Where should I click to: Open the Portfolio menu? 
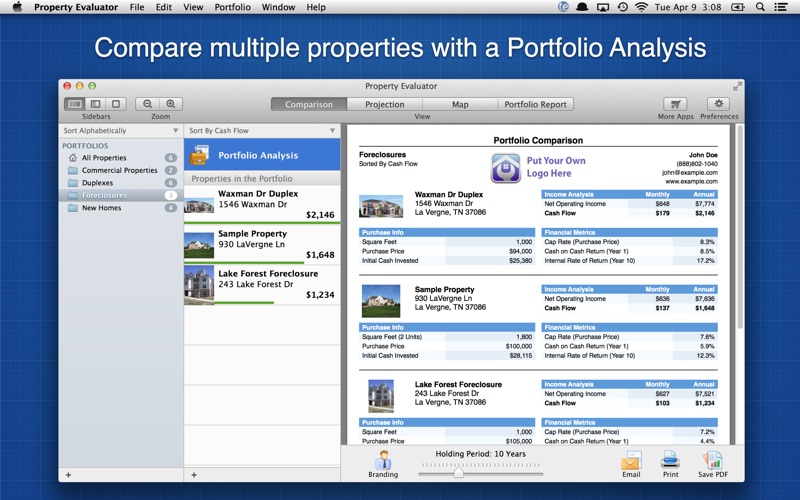coord(232,7)
